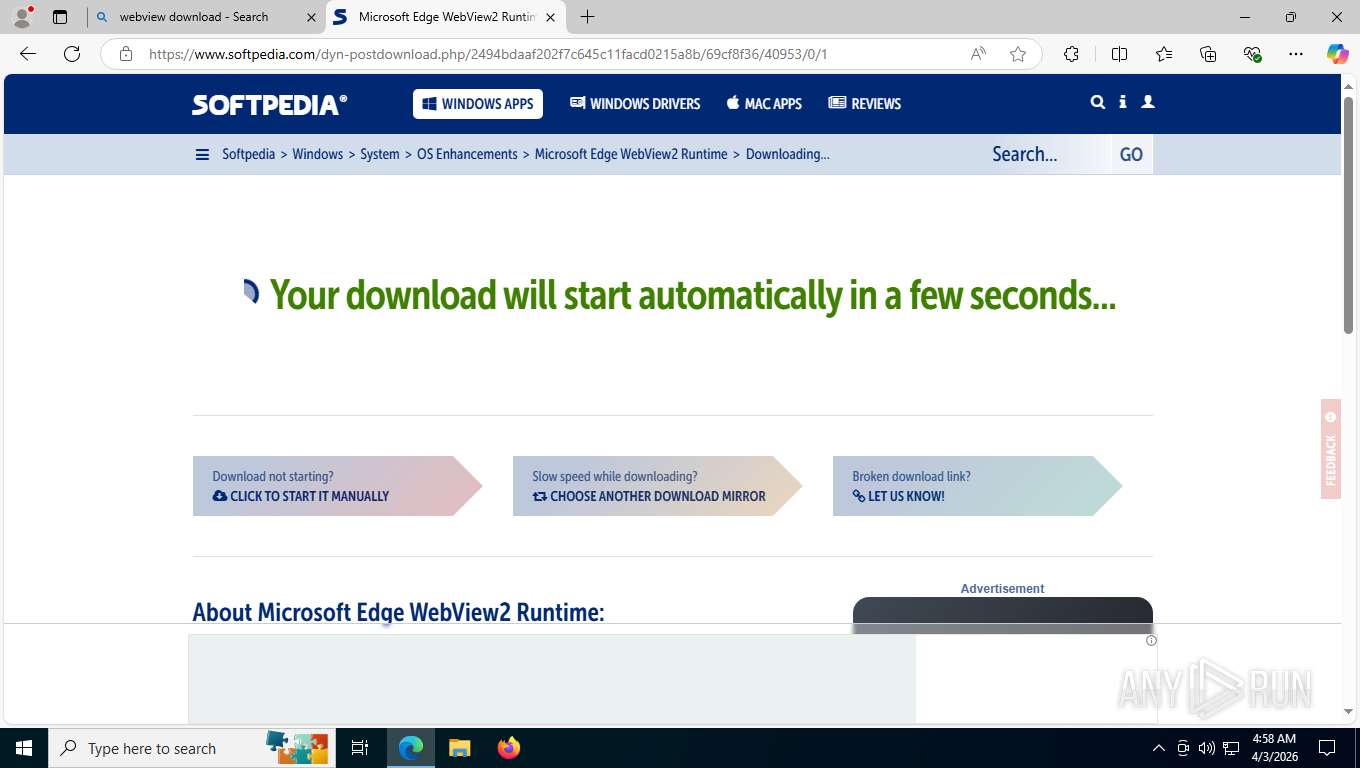Add this page to favorites with the star icon
This screenshot has height=768, width=1360.
1018,54
